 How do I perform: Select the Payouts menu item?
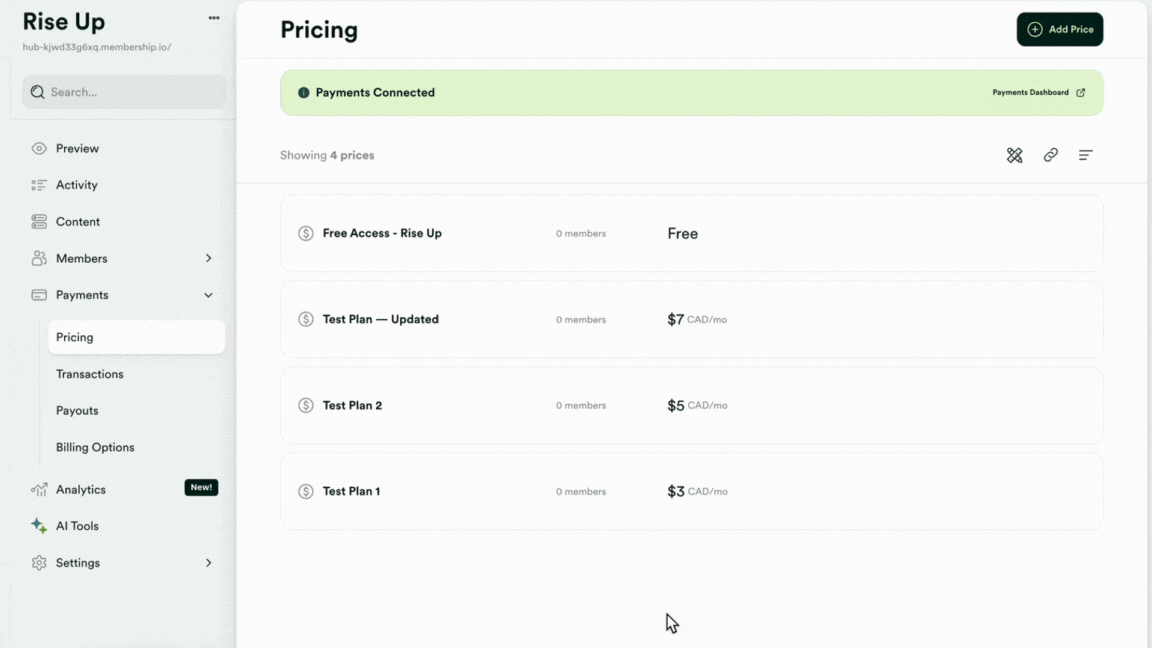[x=79, y=410]
